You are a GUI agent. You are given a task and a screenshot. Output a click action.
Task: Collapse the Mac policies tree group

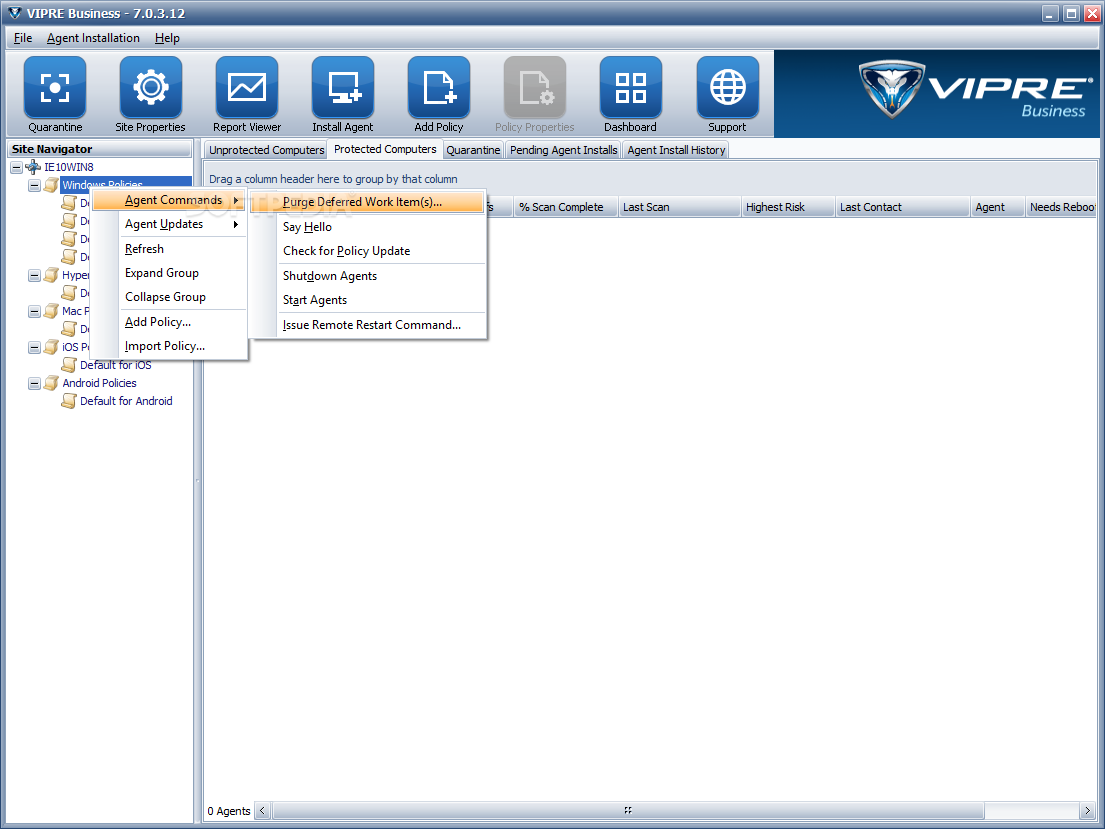(34, 312)
